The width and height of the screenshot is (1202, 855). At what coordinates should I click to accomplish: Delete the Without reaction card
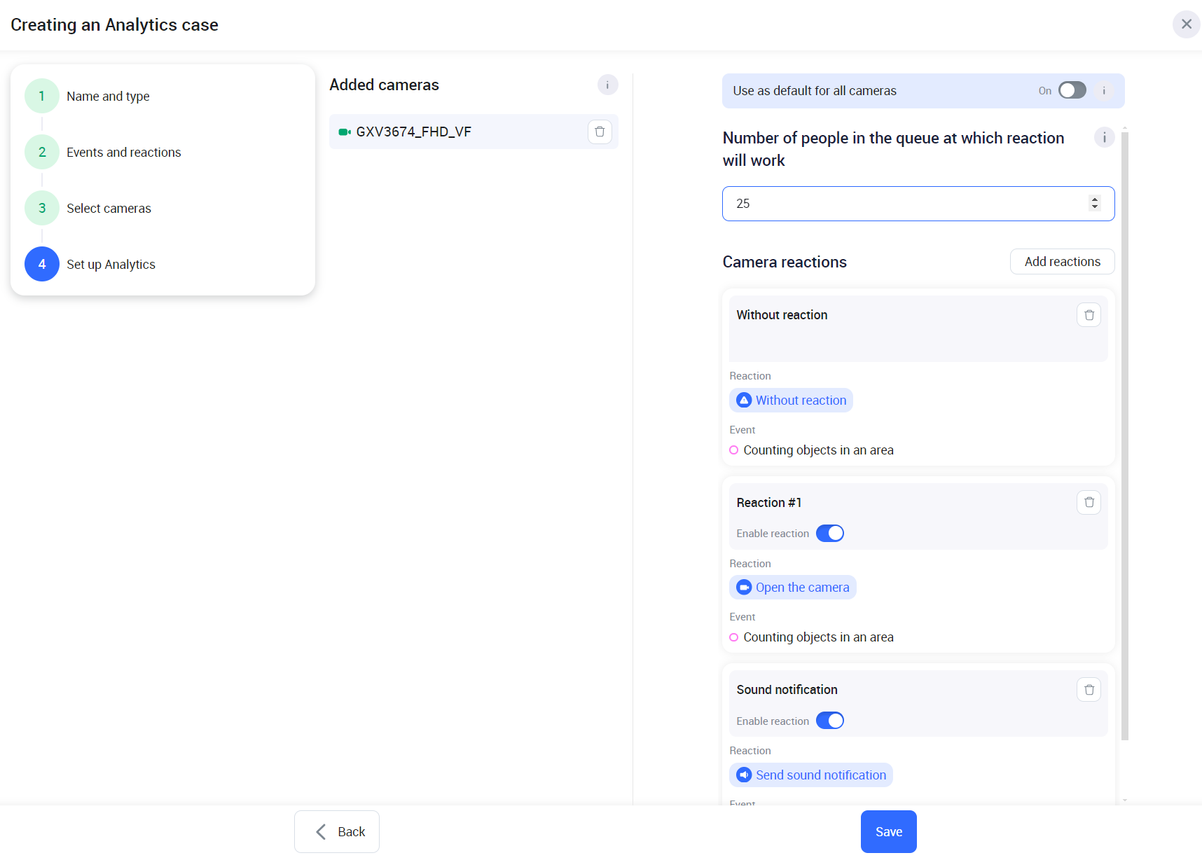1089,315
